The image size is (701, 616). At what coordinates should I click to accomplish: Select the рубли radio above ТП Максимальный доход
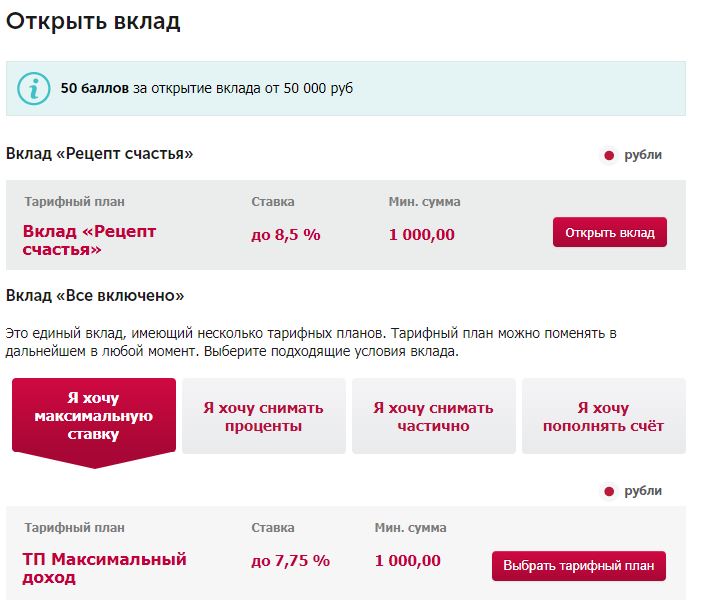click(608, 492)
